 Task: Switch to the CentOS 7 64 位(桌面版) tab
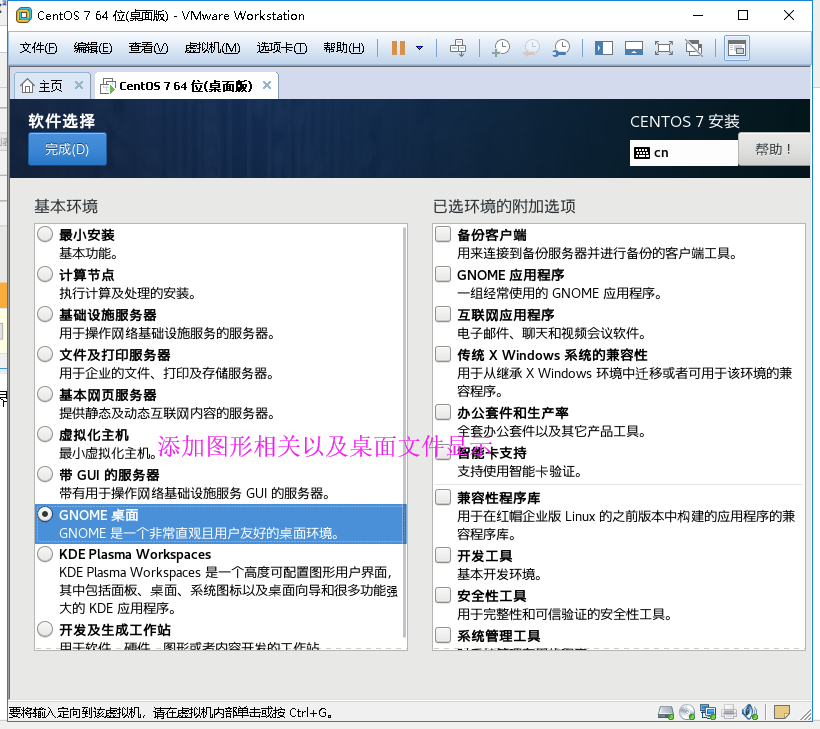tap(186, 86)
